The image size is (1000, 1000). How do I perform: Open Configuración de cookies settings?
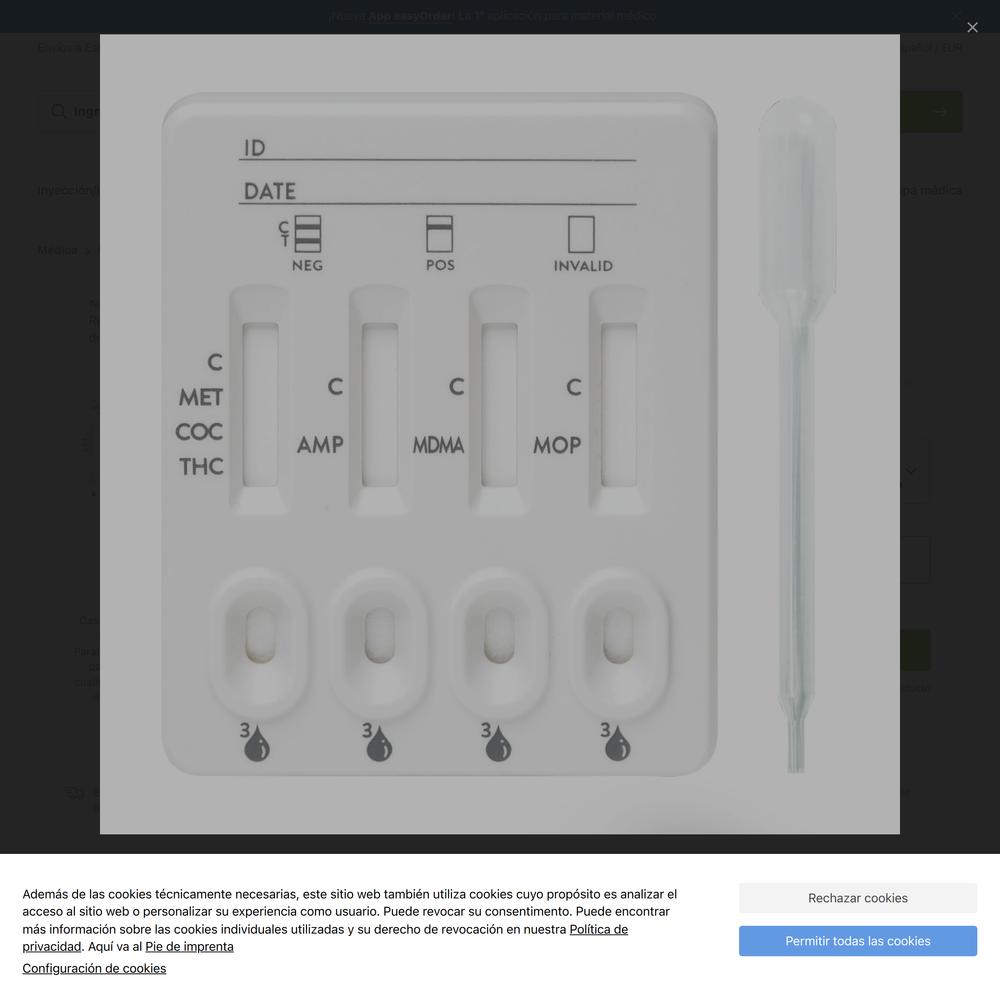[x=94, y=968]
